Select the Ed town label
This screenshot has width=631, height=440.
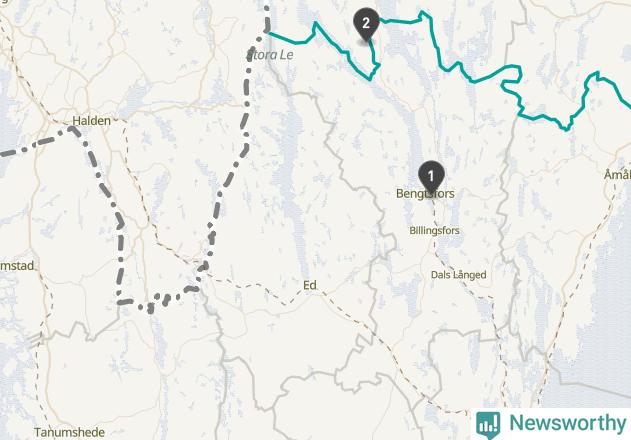pyautogui.click(x=309, y=285)
